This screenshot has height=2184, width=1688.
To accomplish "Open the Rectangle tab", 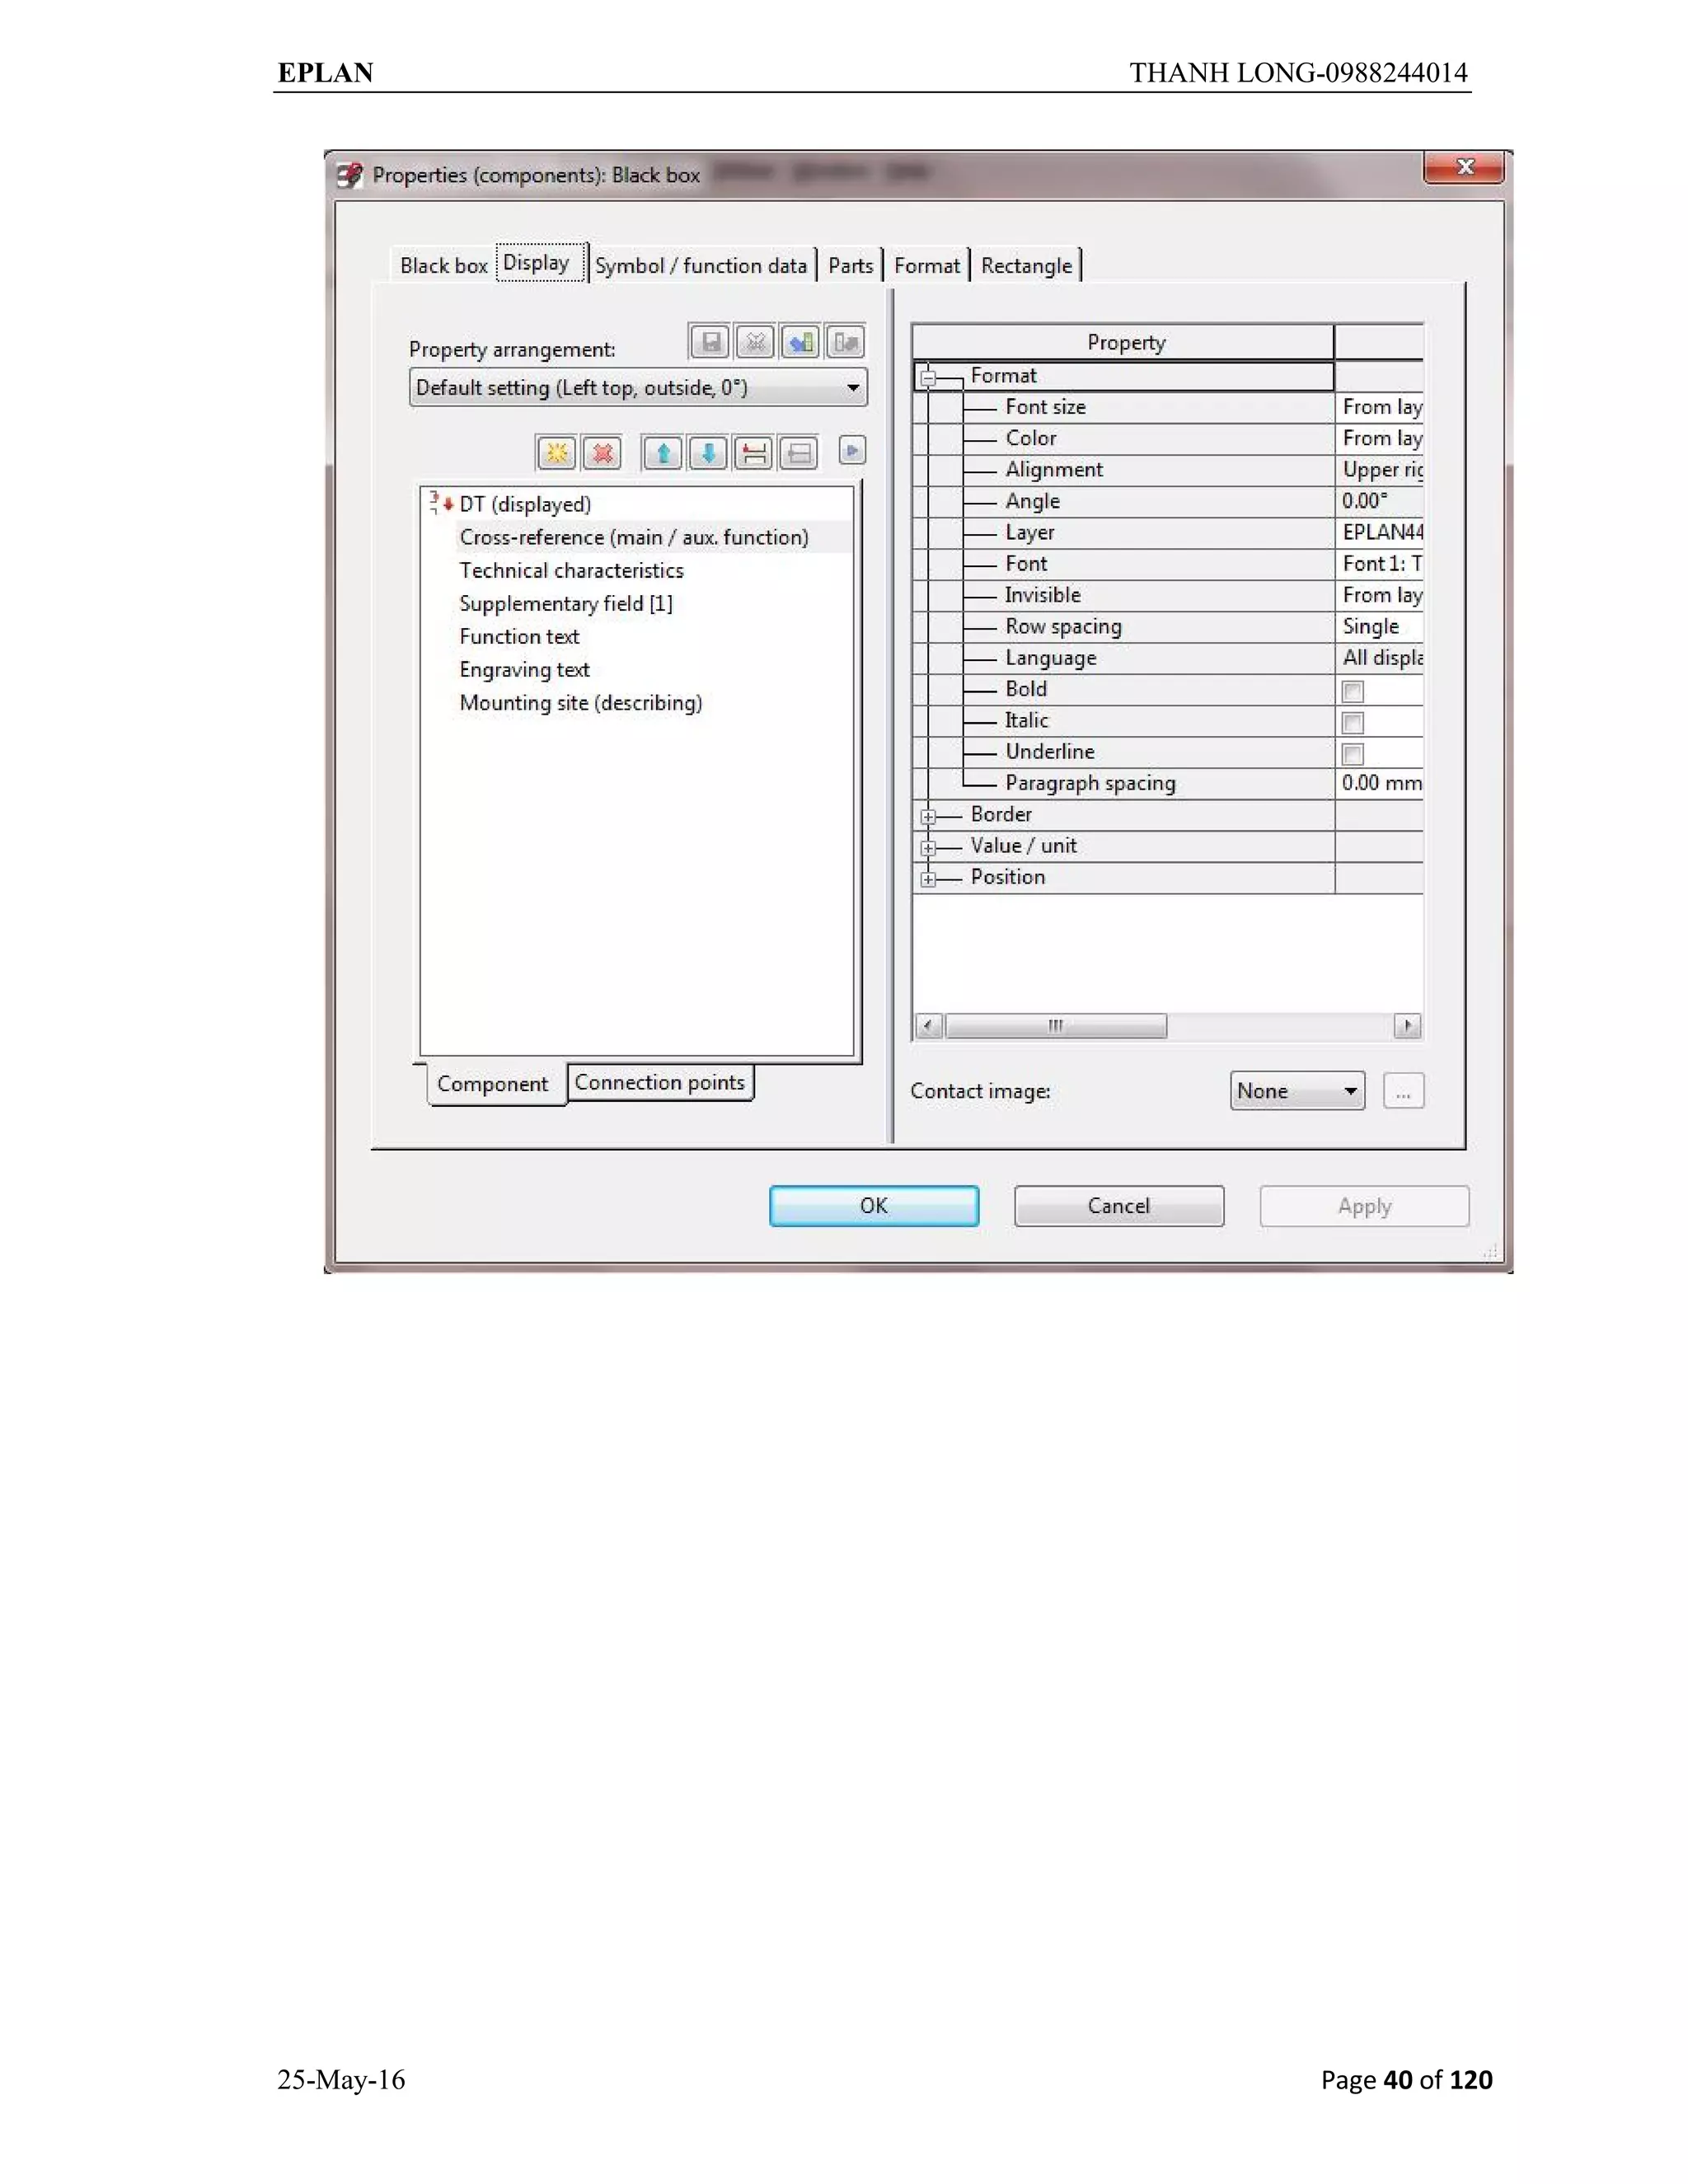I will tap(1027, 266).
